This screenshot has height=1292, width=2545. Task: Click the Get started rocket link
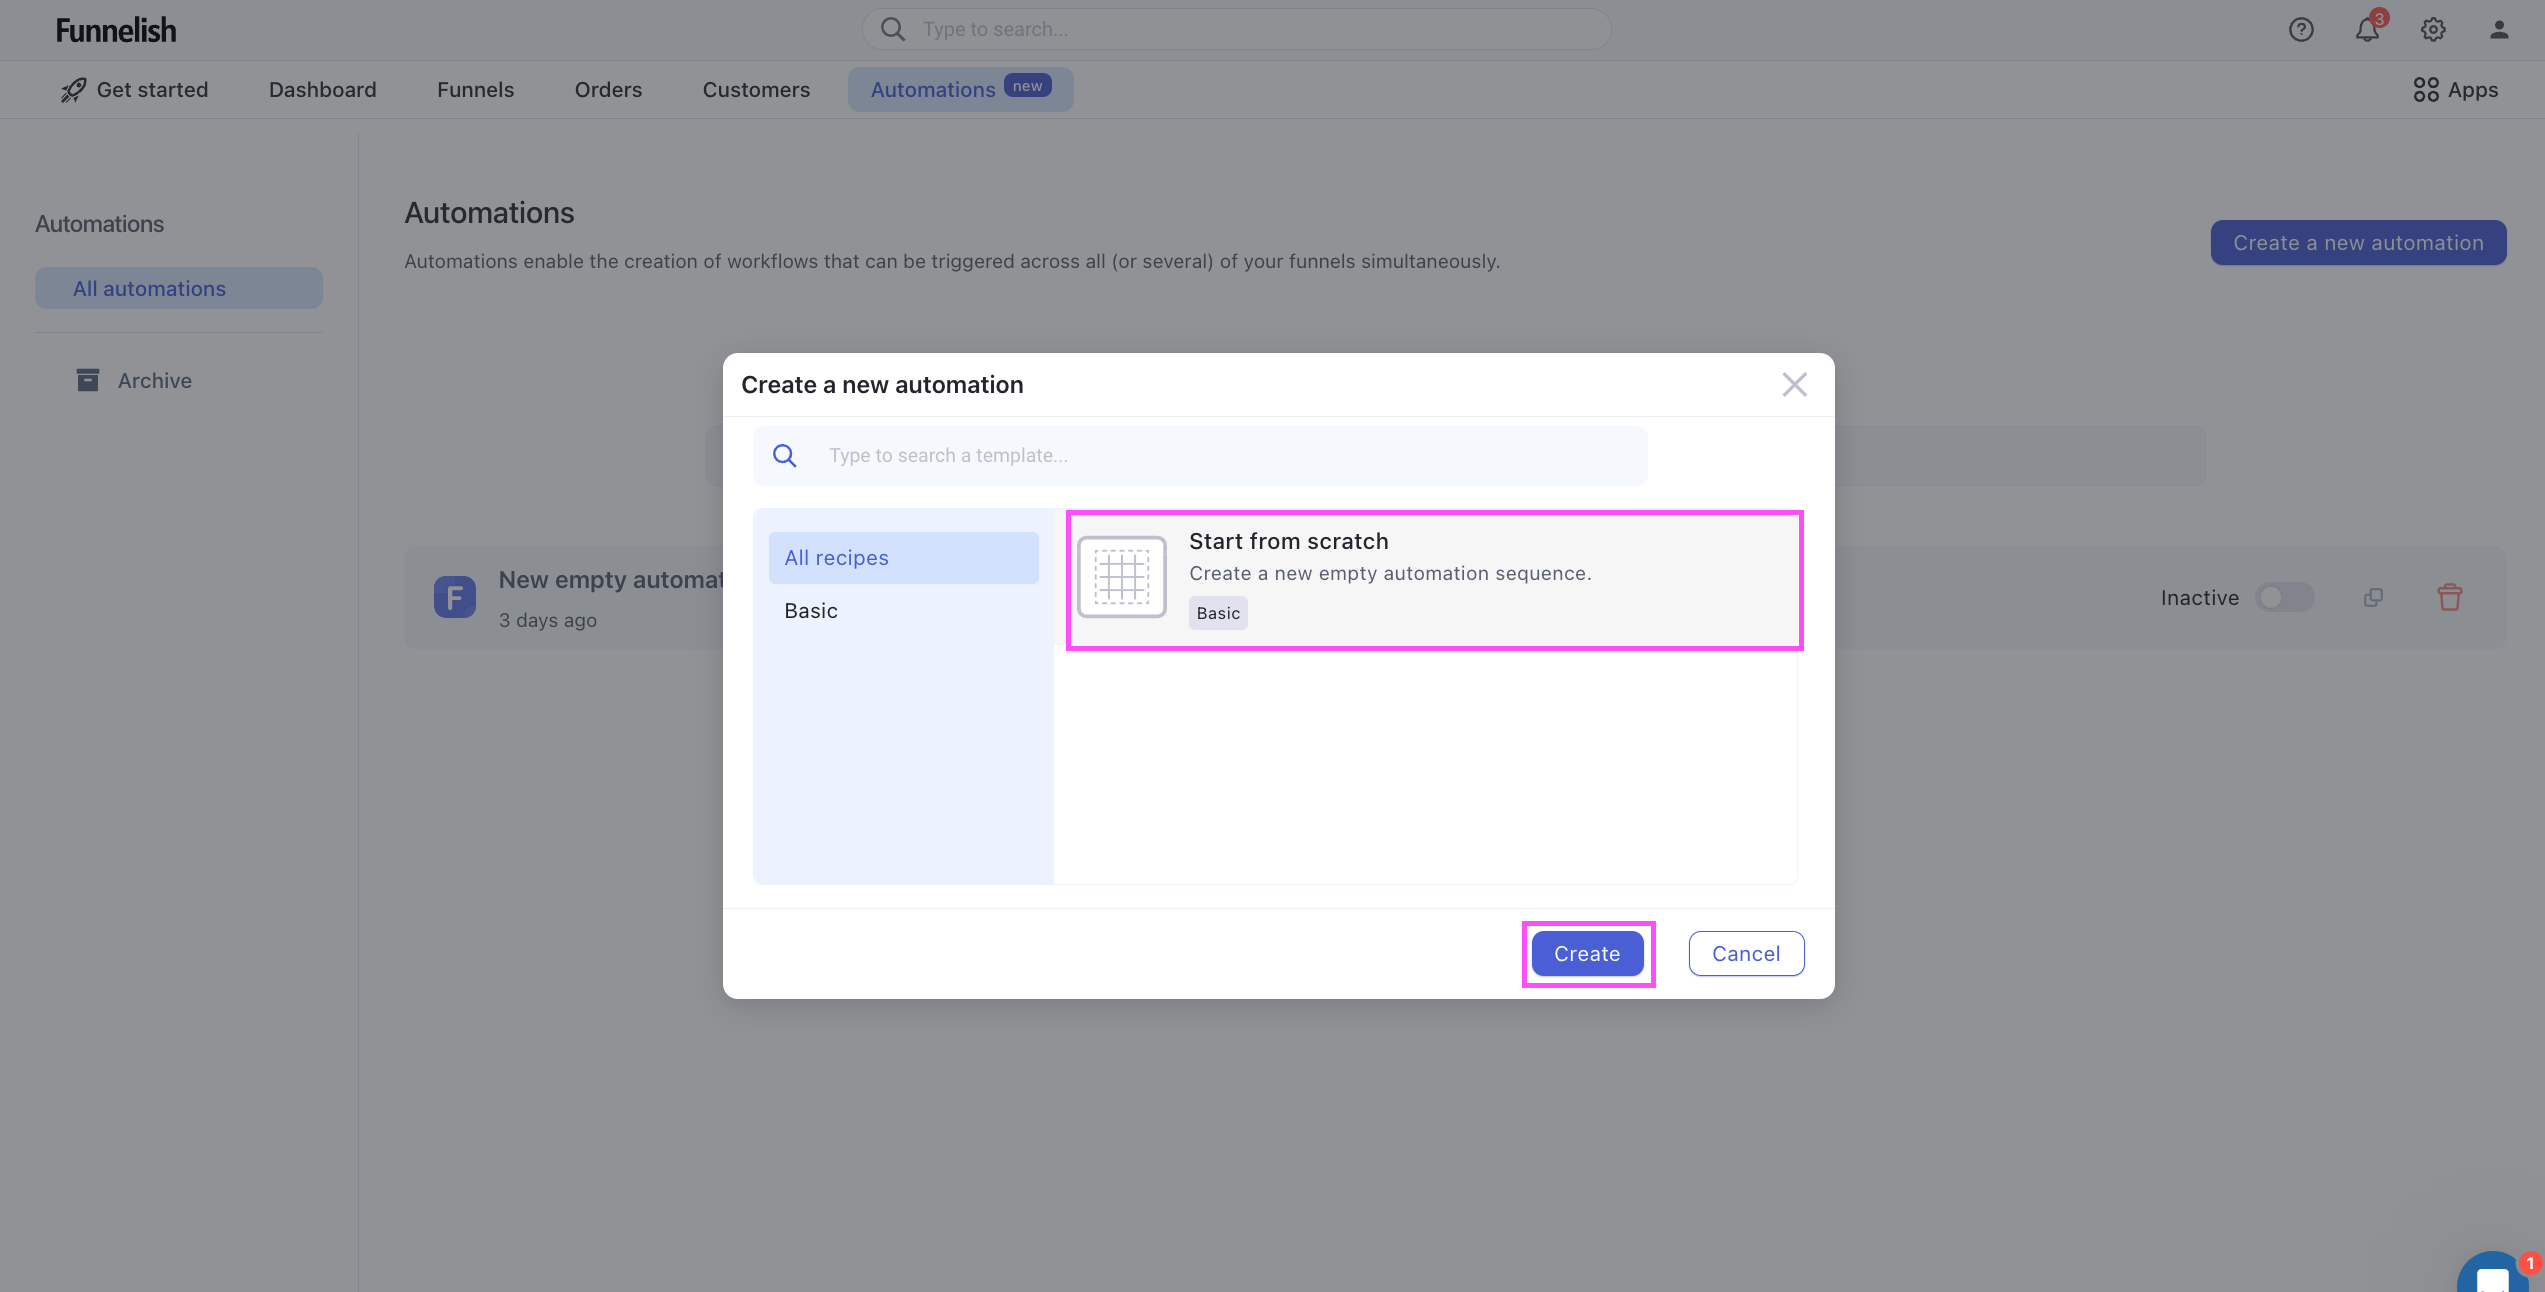pyautogui.click(x=134, y=90)
